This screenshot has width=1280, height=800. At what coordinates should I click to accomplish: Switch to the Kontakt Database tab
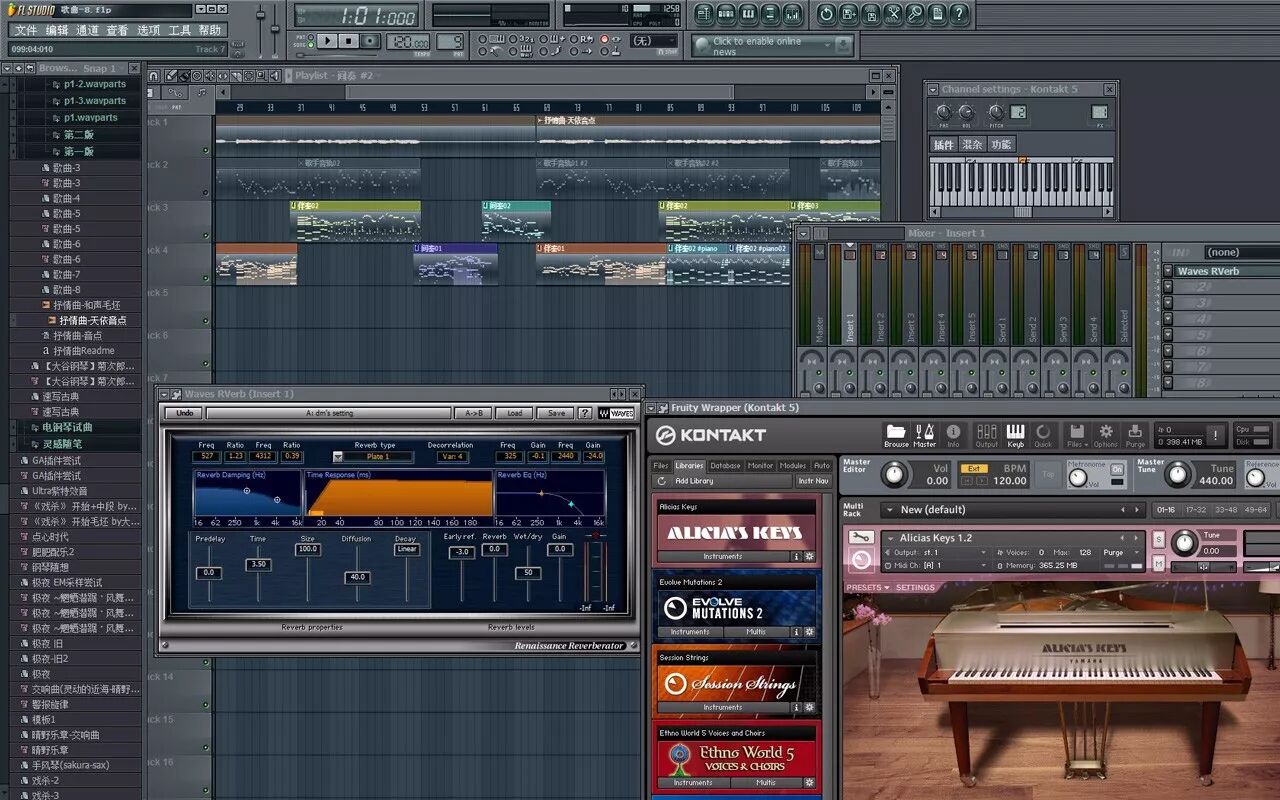725,465
